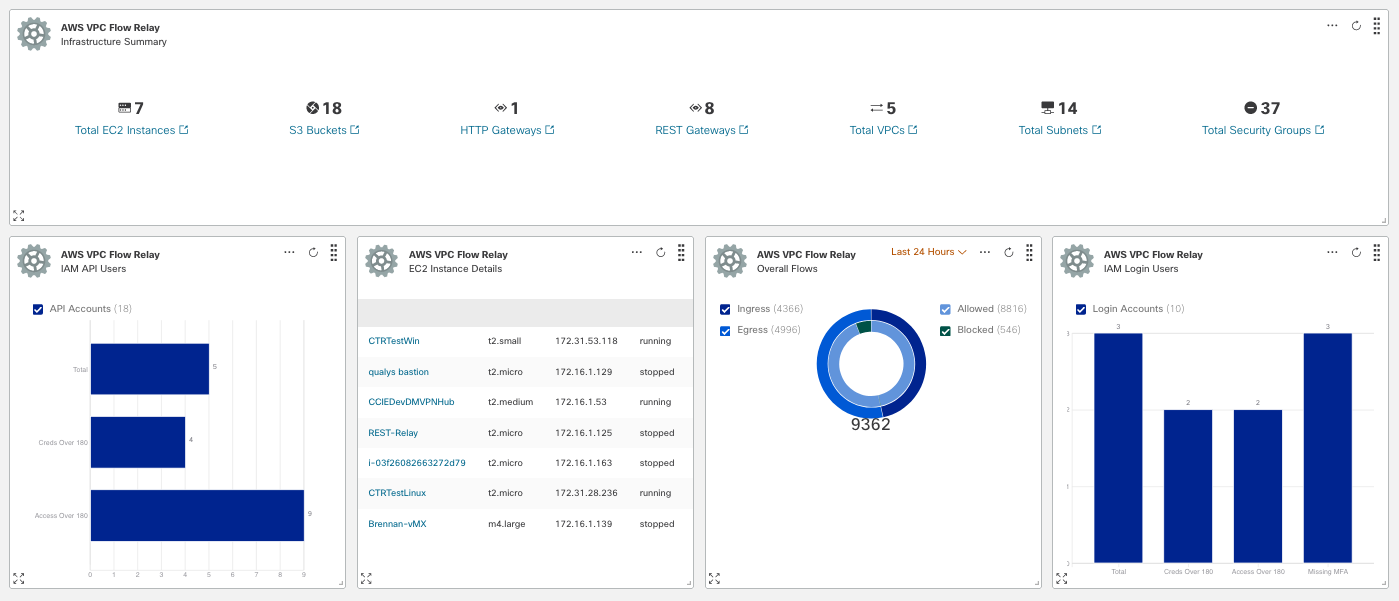The width and height of the screenshot is (1399, 601).
Task: Click the CTRTestWin instance link
Action: 394,341
